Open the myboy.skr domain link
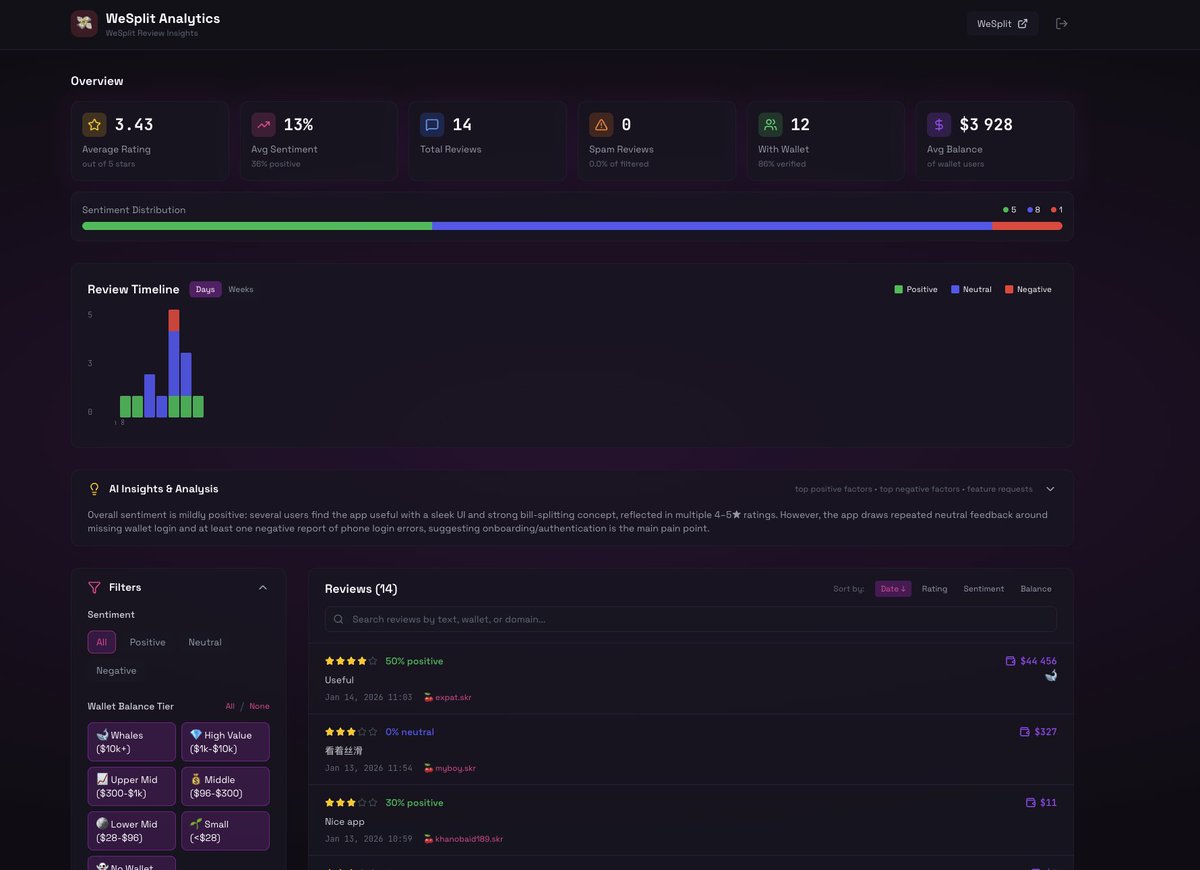Screen dimensions: 1200x870 click(x=449, y=768)
